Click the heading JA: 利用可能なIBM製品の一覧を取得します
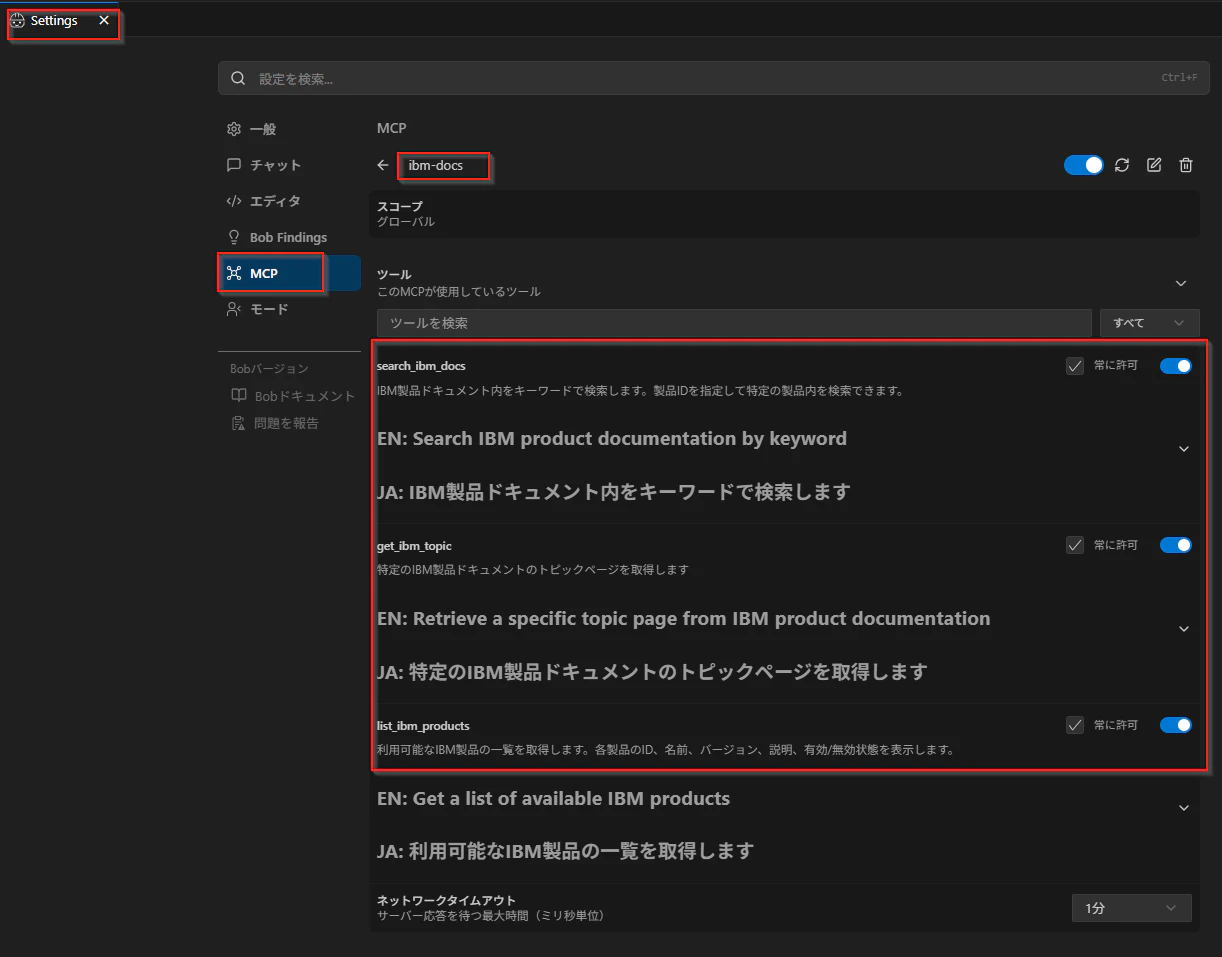1222x957 pixels. (x=565, y=851)
